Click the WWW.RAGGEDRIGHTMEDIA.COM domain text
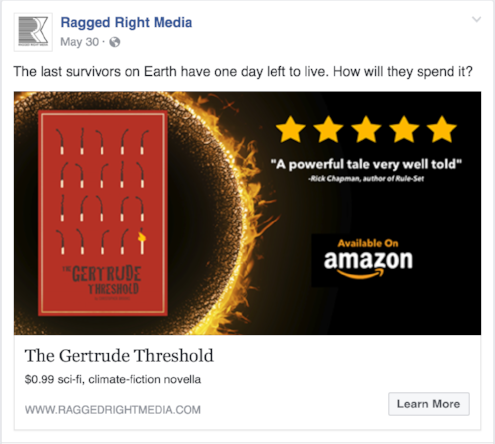This screenshot has height=444, width=495. pos(113,410)
